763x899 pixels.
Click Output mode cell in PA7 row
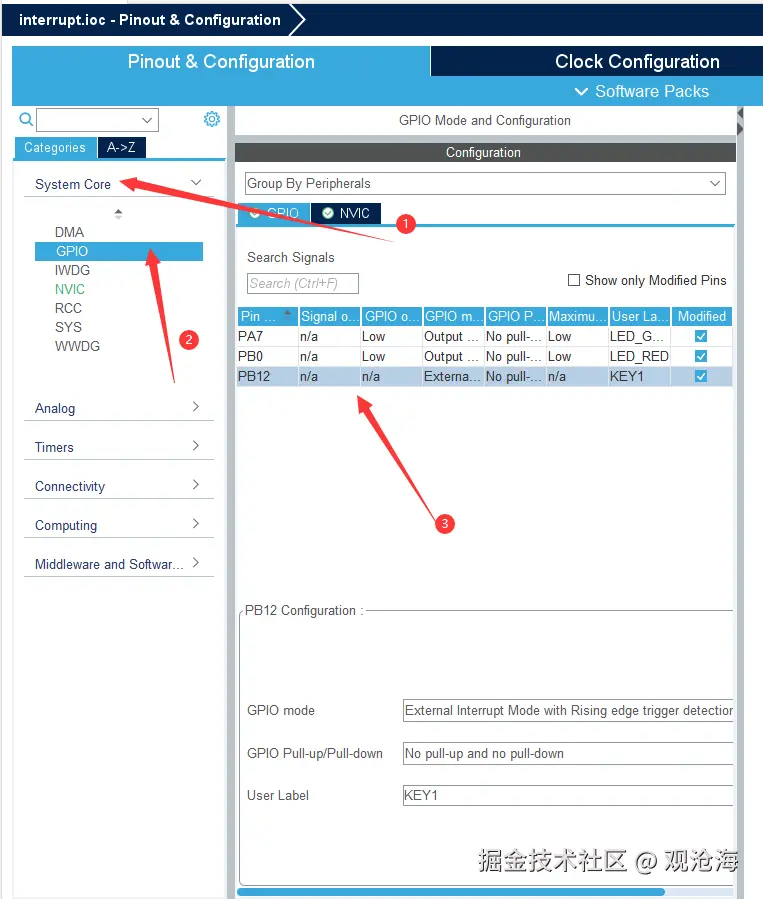pyautogui.click(x=453, y=337)
